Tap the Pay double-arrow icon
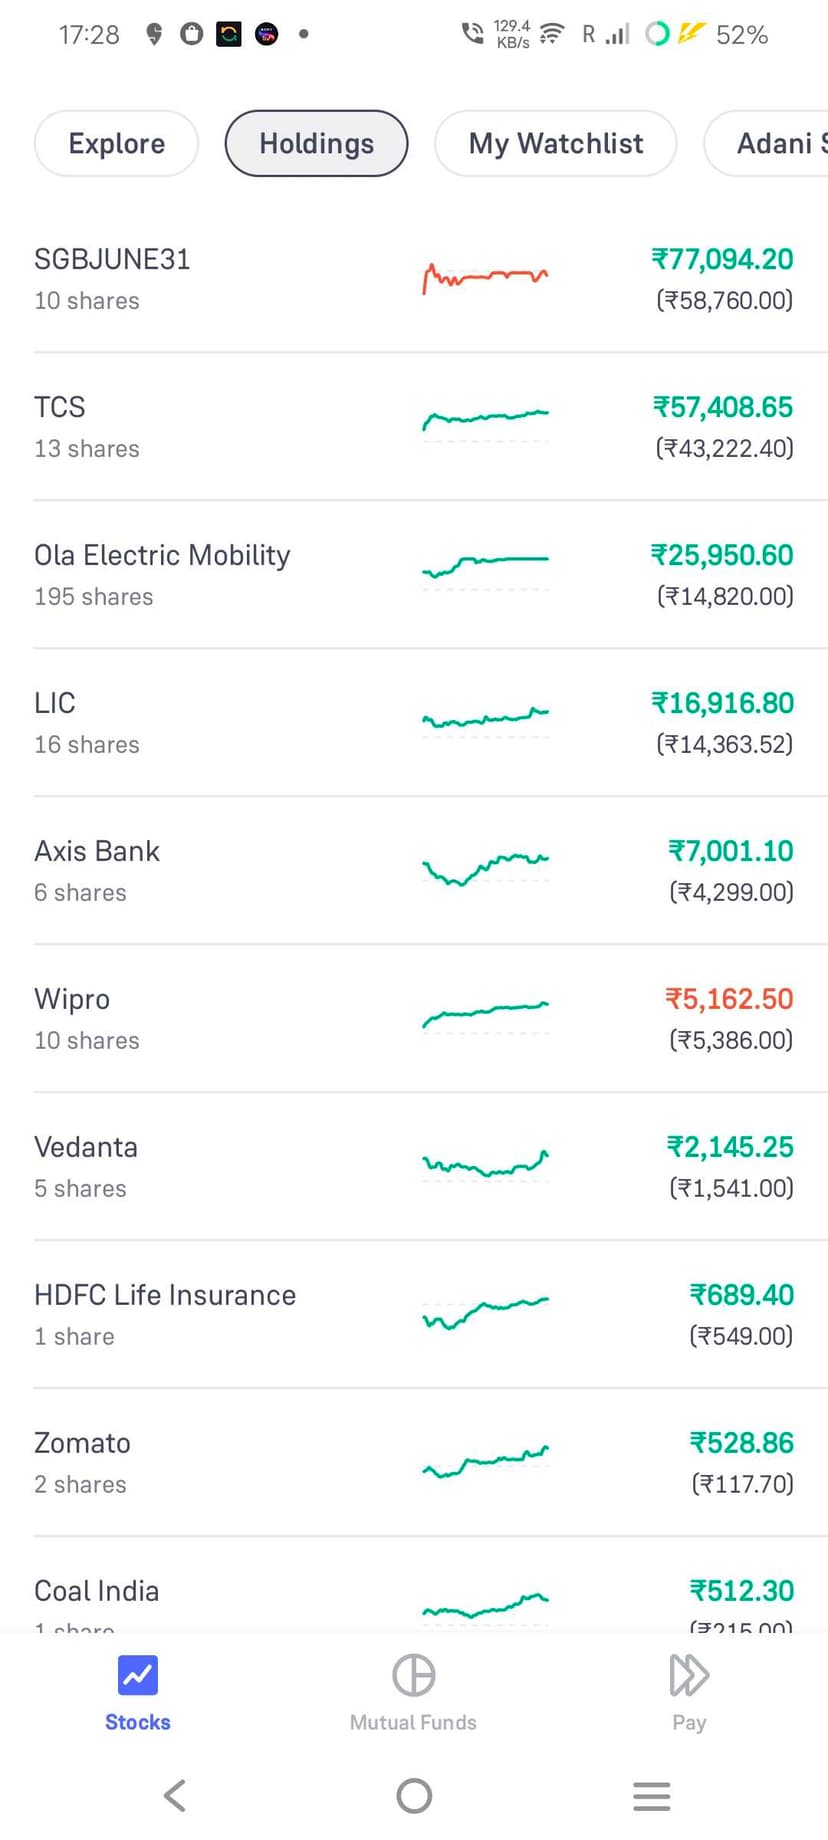828x1840 pixels. pyautogui.click(x=689, y=1675)
